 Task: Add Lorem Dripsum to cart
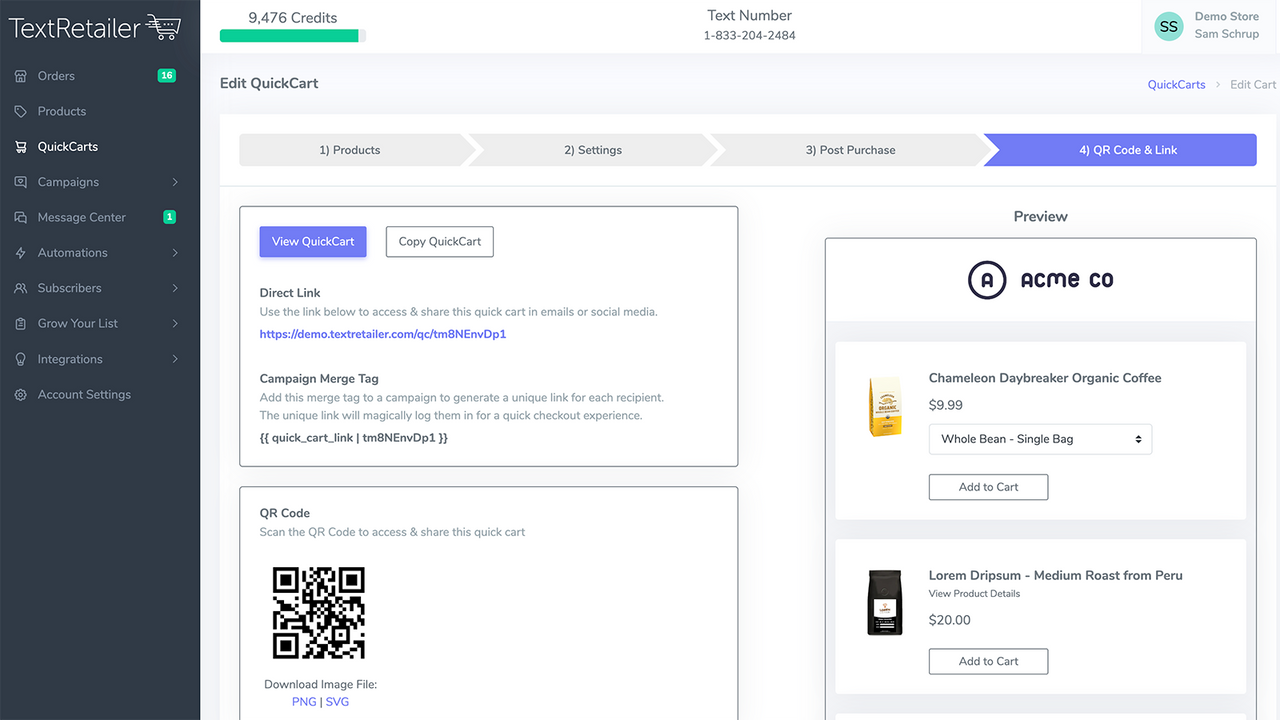coord(988,661)
